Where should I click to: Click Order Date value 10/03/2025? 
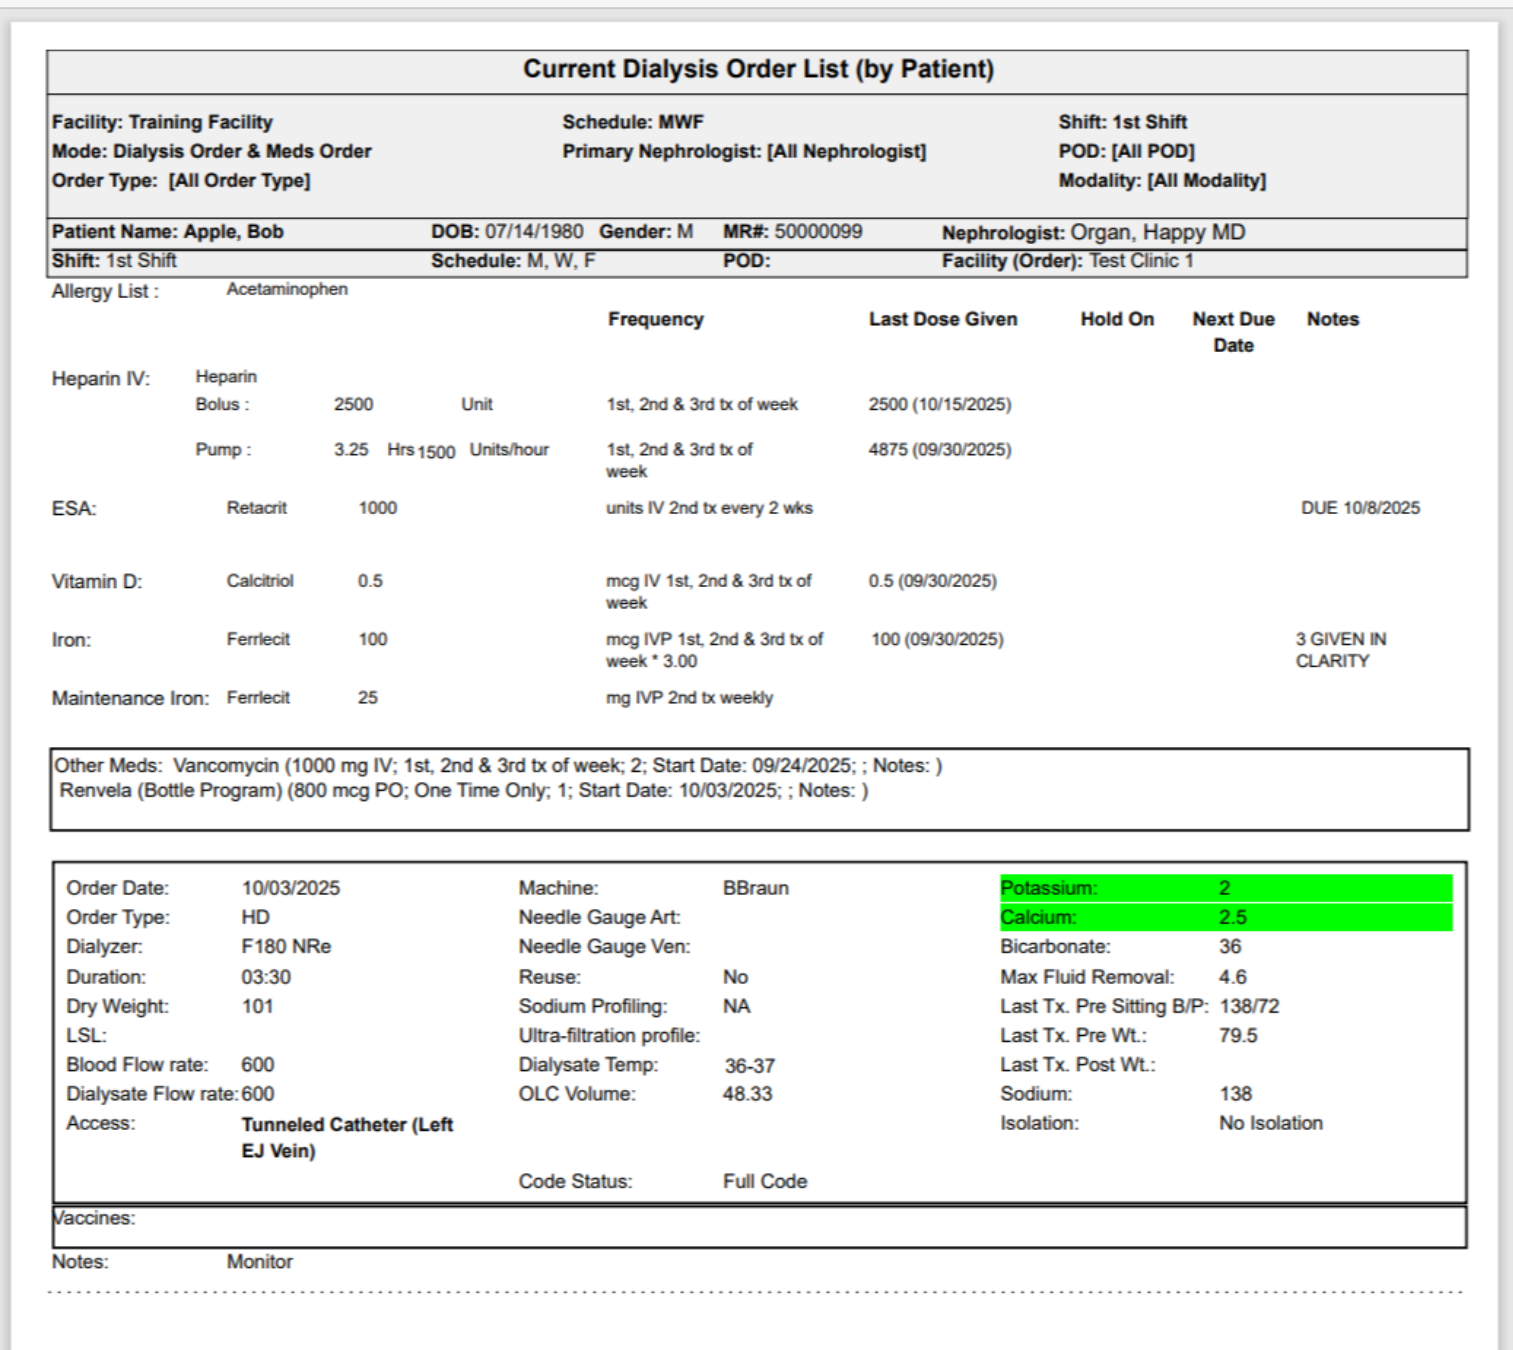click(290, 888)
